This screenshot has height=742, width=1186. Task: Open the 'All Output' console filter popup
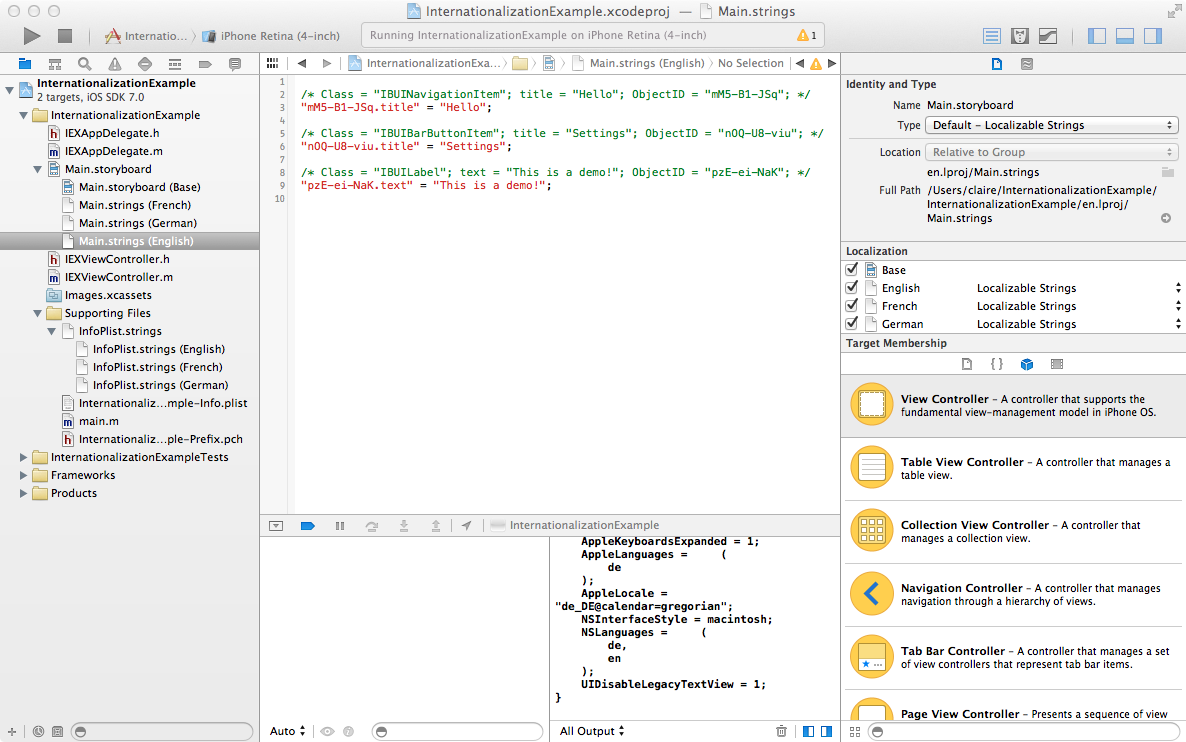(591, 731)
